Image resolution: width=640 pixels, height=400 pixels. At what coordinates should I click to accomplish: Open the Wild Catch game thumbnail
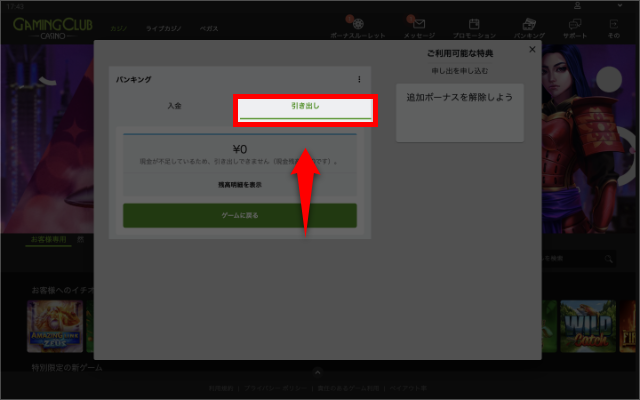point(587,326)
